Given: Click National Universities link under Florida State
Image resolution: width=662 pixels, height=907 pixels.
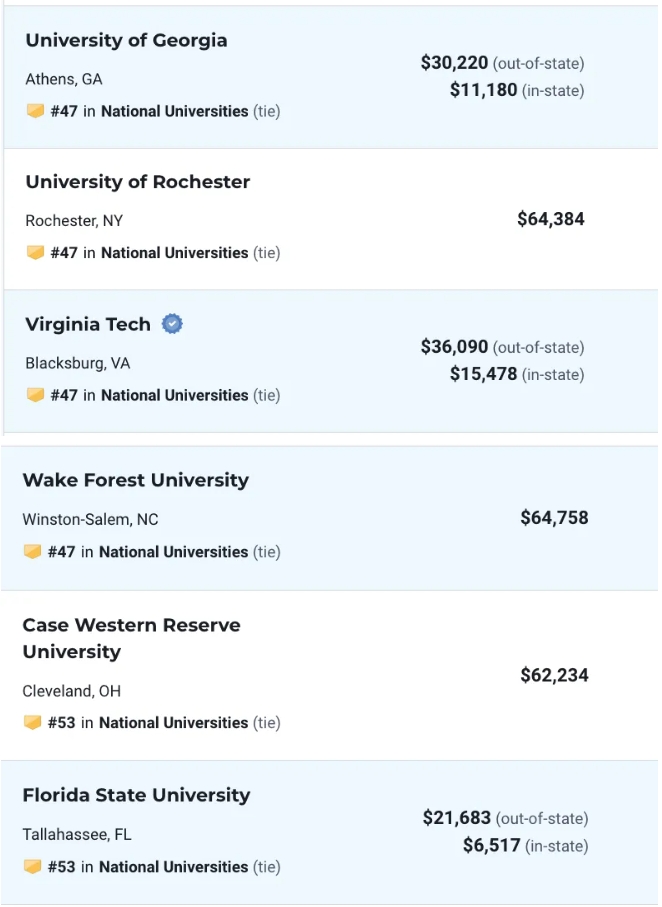Looking at the screenshot, I should [172, 867].
